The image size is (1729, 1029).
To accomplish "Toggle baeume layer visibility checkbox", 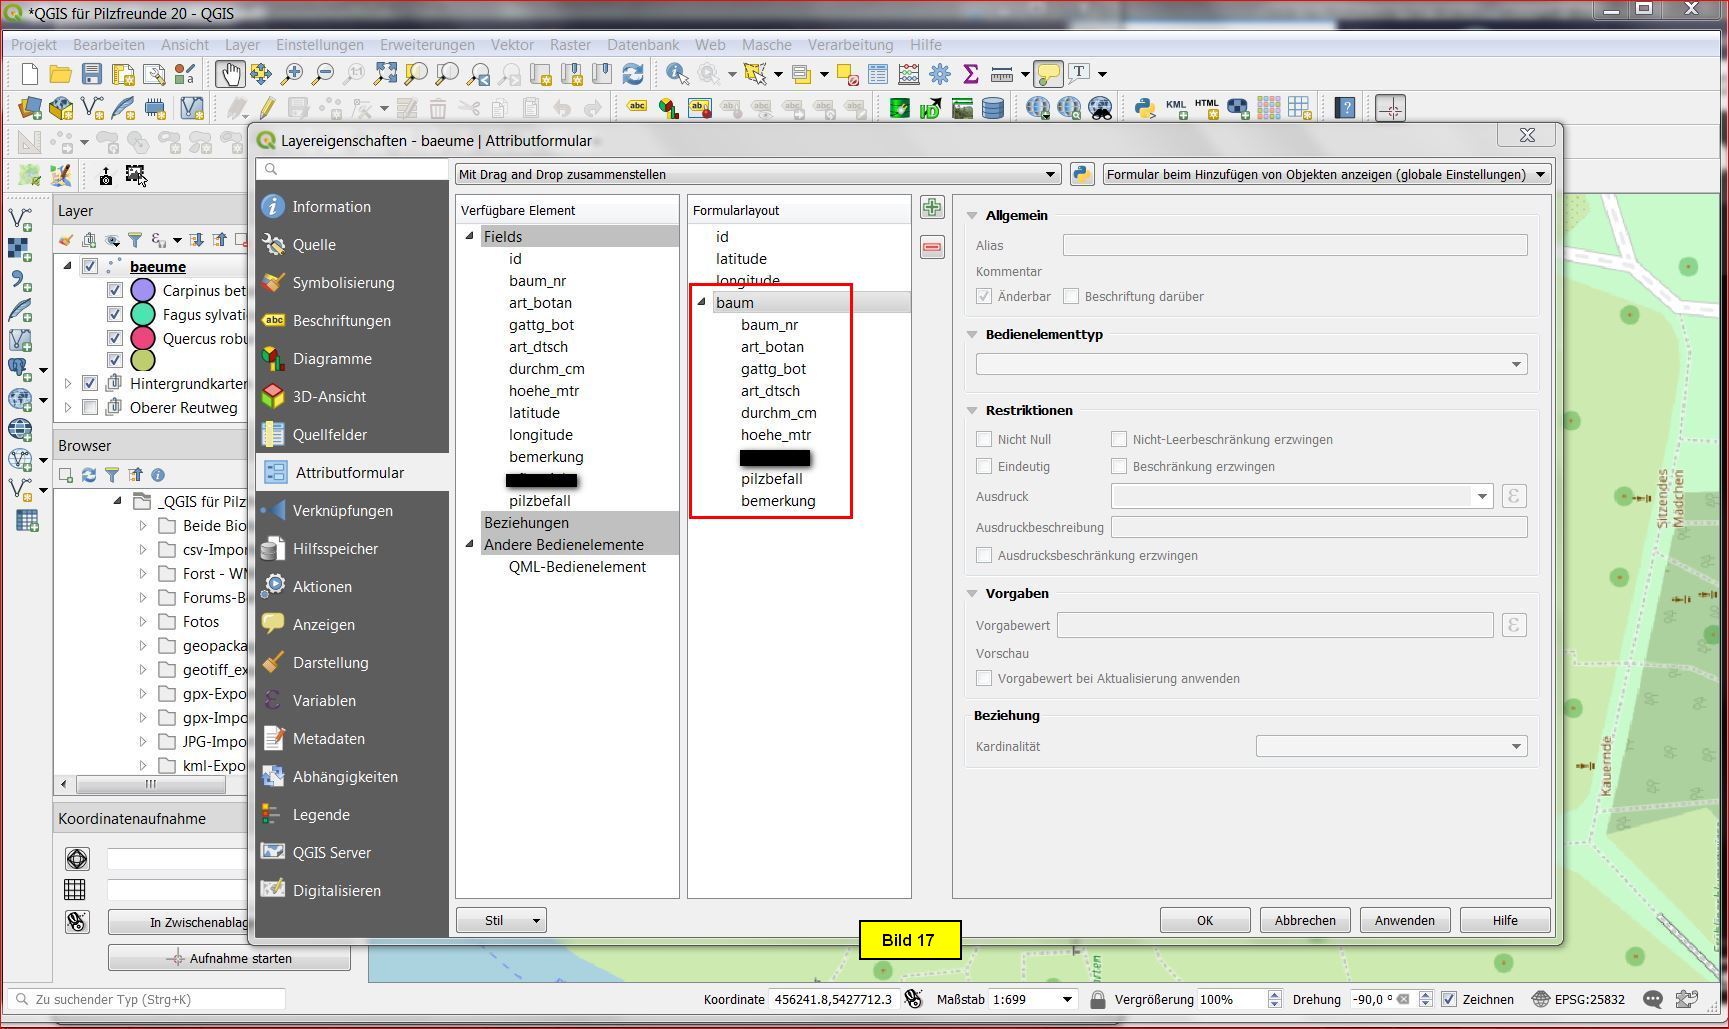I will (90, 266).
